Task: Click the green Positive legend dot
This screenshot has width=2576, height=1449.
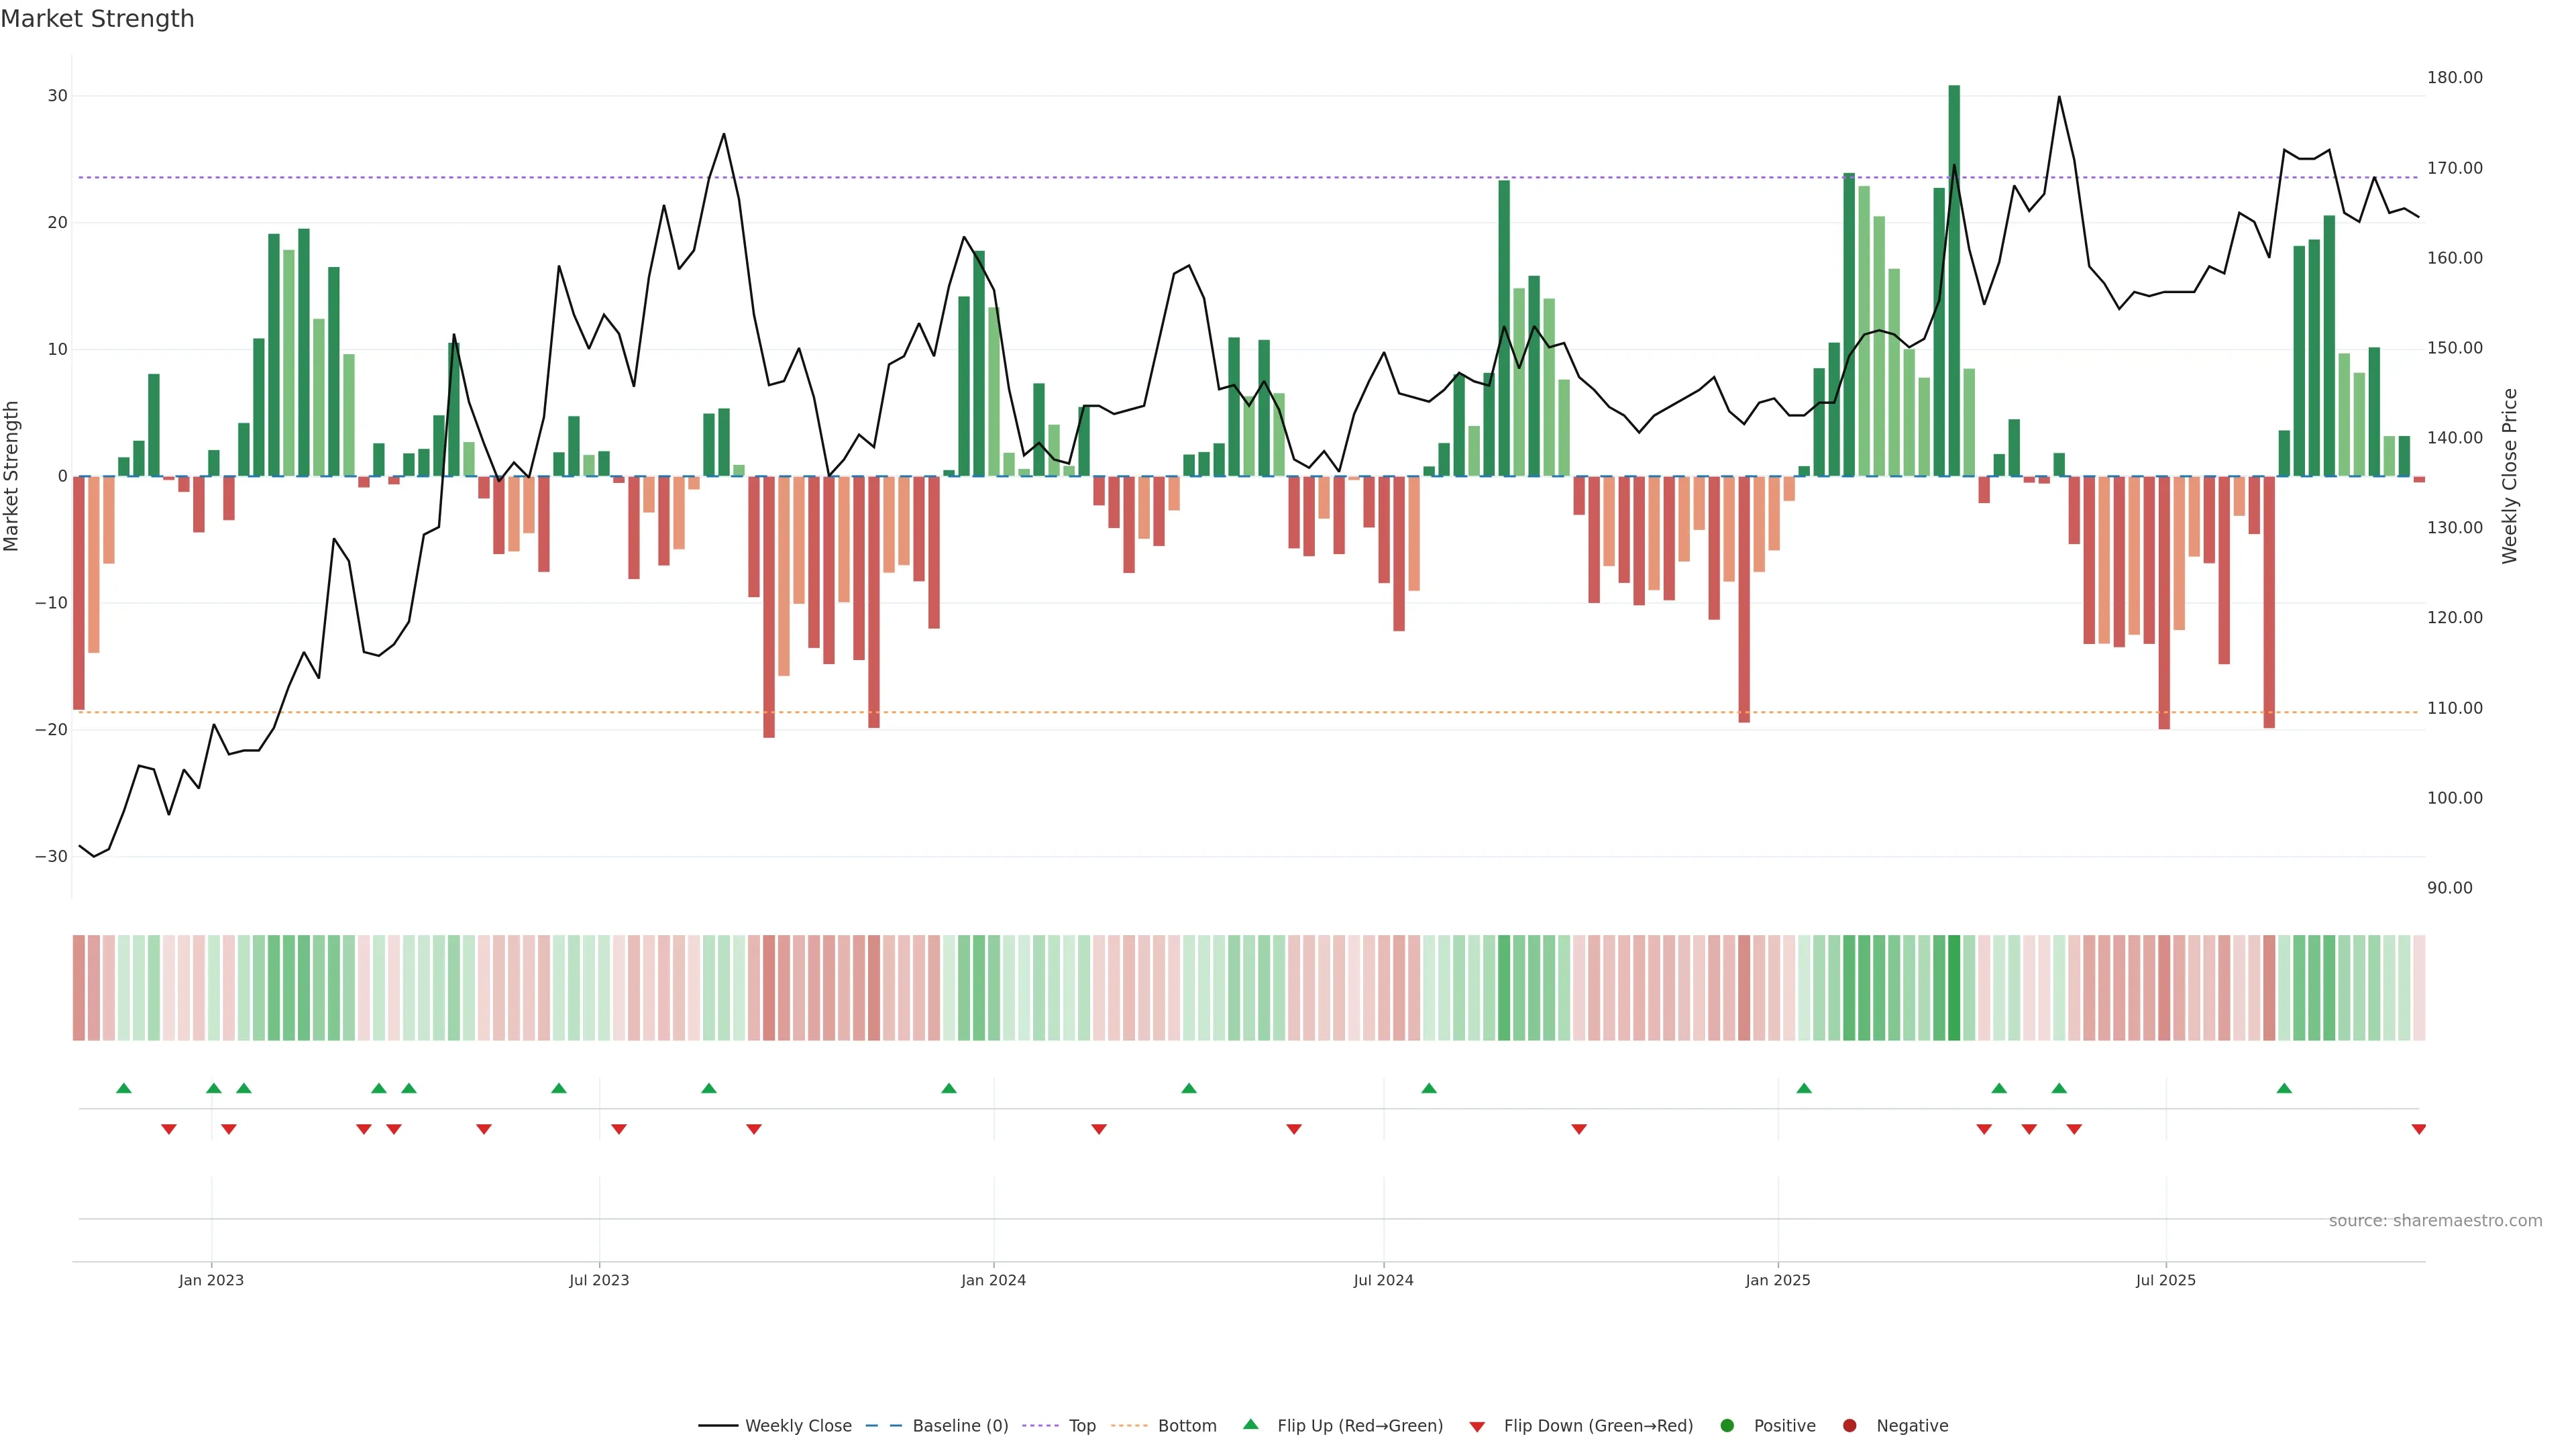Action: coord(1727,1426)
